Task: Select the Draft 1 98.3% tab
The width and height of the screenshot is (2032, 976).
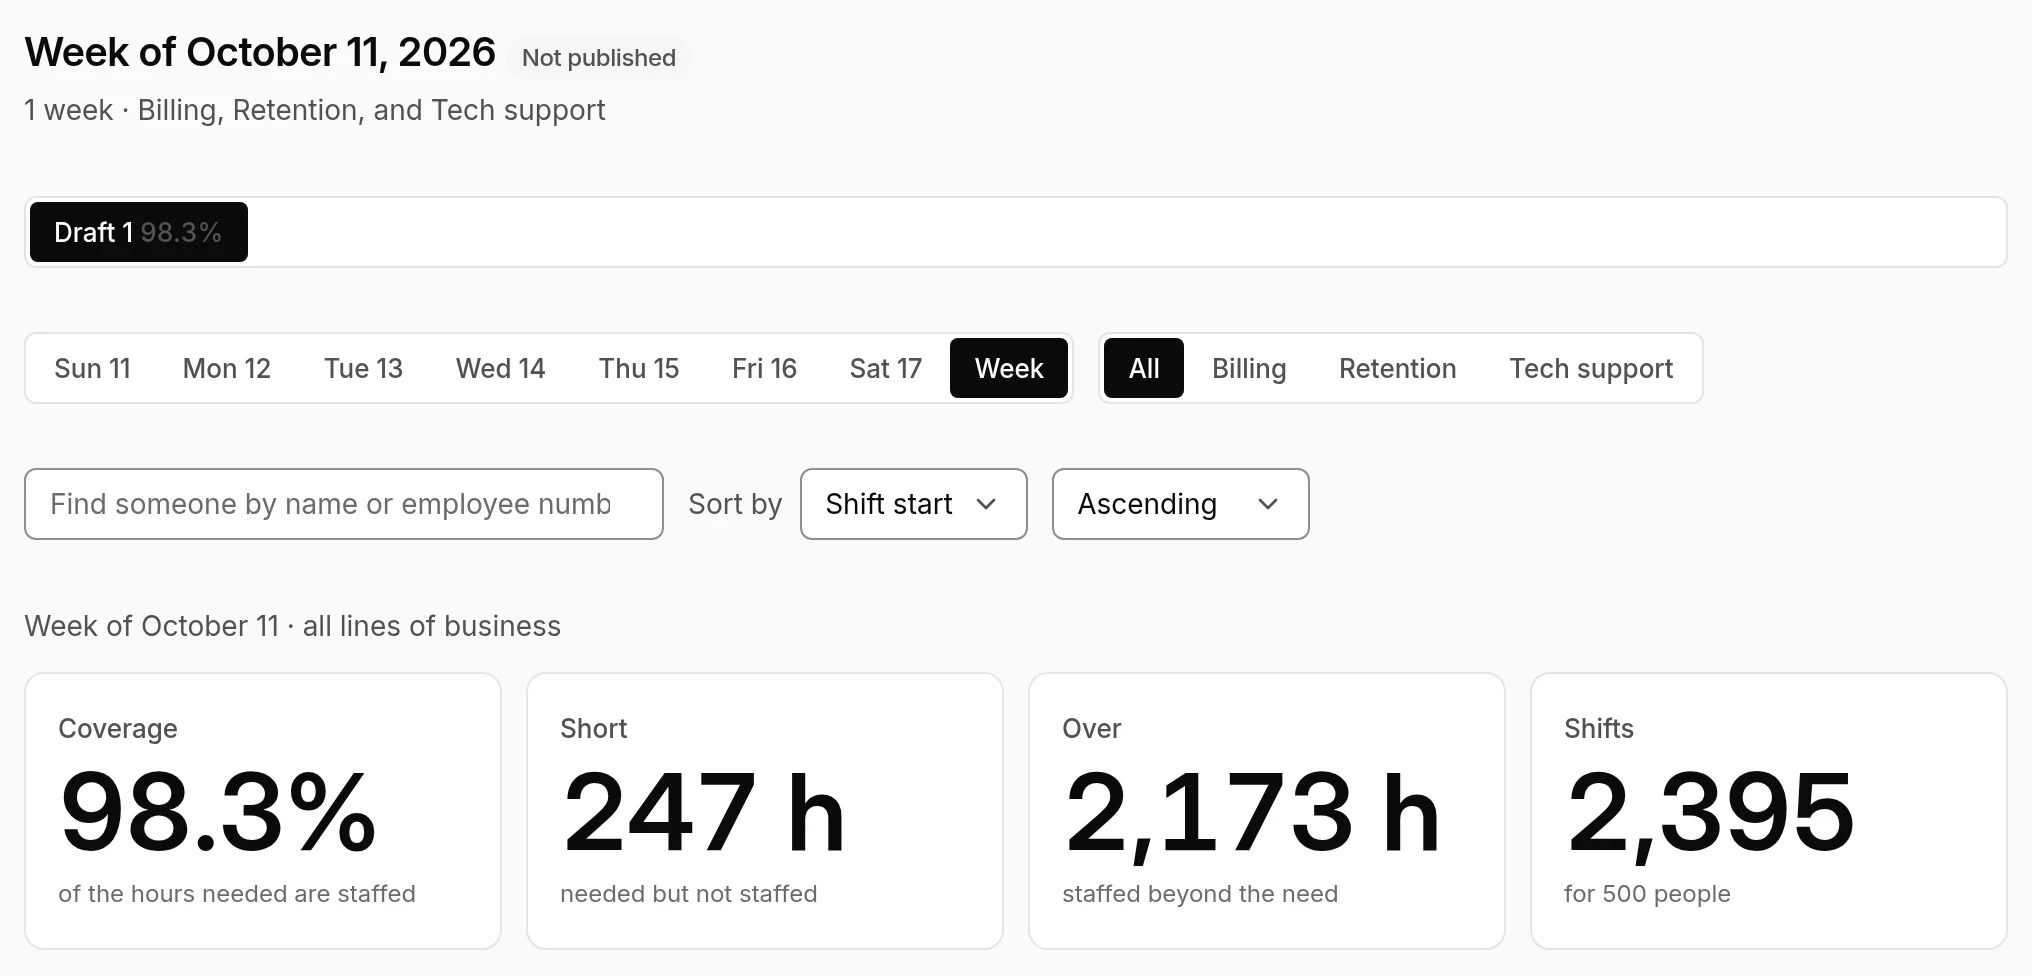Action: coord(139,232)
